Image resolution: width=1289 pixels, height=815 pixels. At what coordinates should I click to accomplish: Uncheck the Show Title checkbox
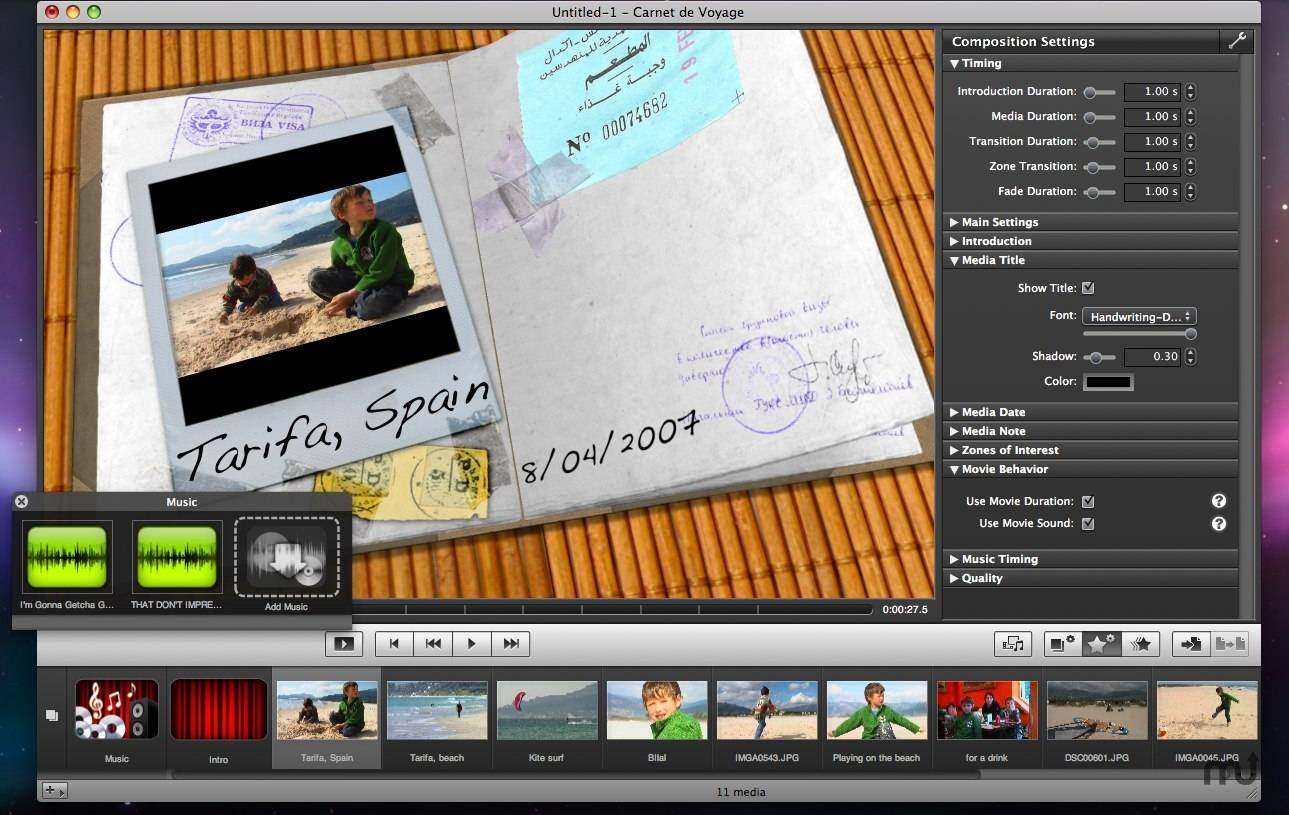1088,288
